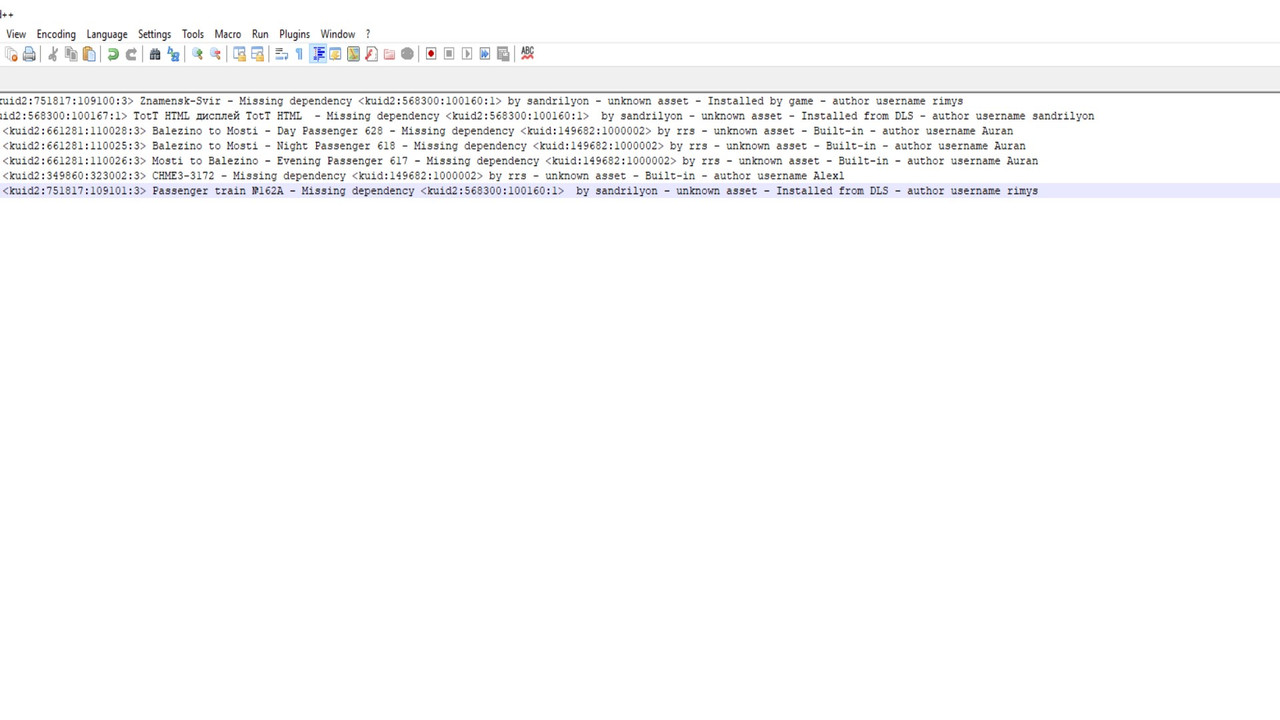Viewport: 1280px width, 720px height.
Task: Open the ? help menu
Action: [368, 34]
